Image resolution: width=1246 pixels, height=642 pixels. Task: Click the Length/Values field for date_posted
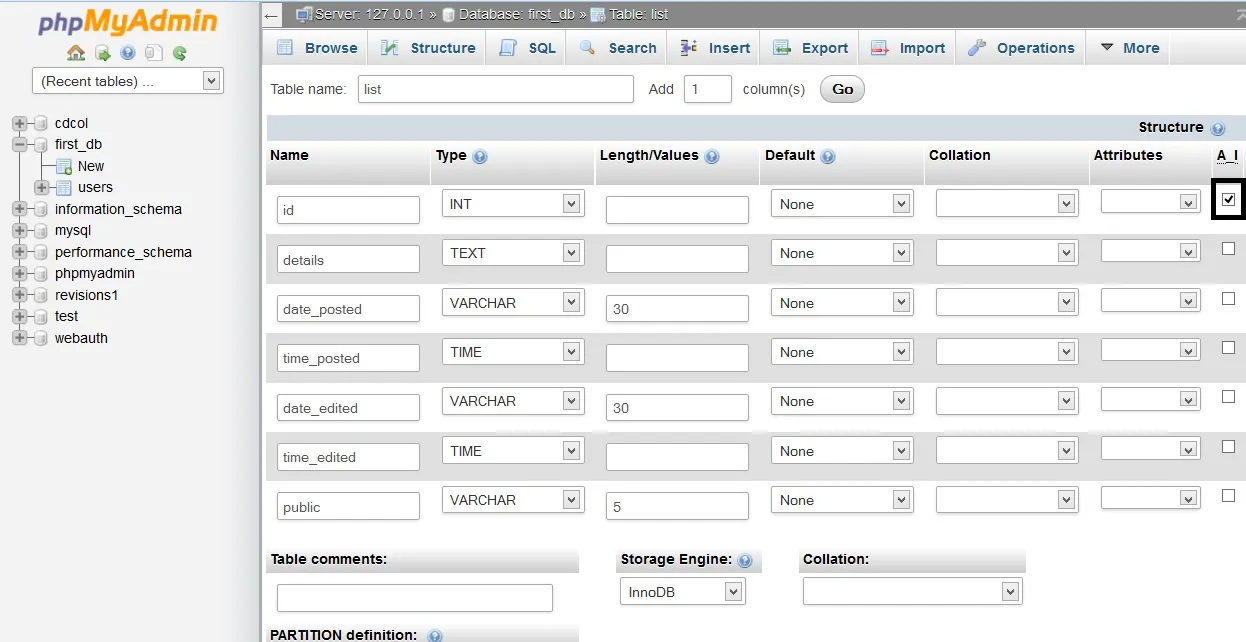677,309
